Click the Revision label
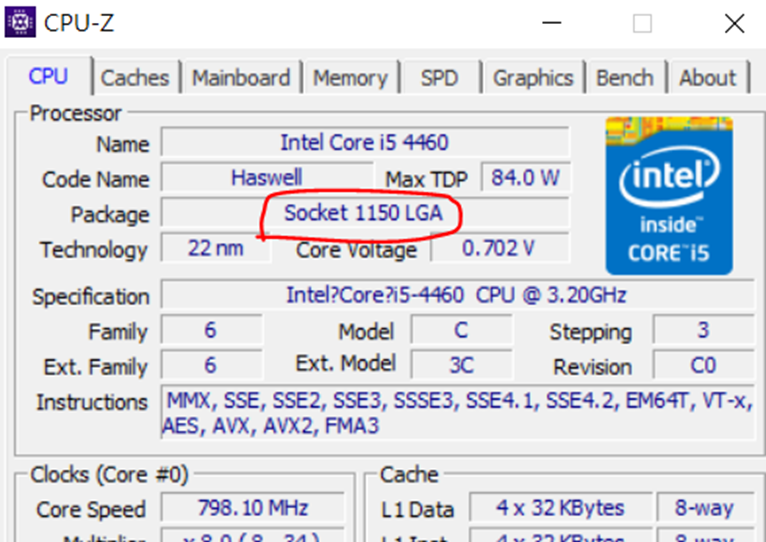This screenshot has width=766, height=542. [593, 367]
